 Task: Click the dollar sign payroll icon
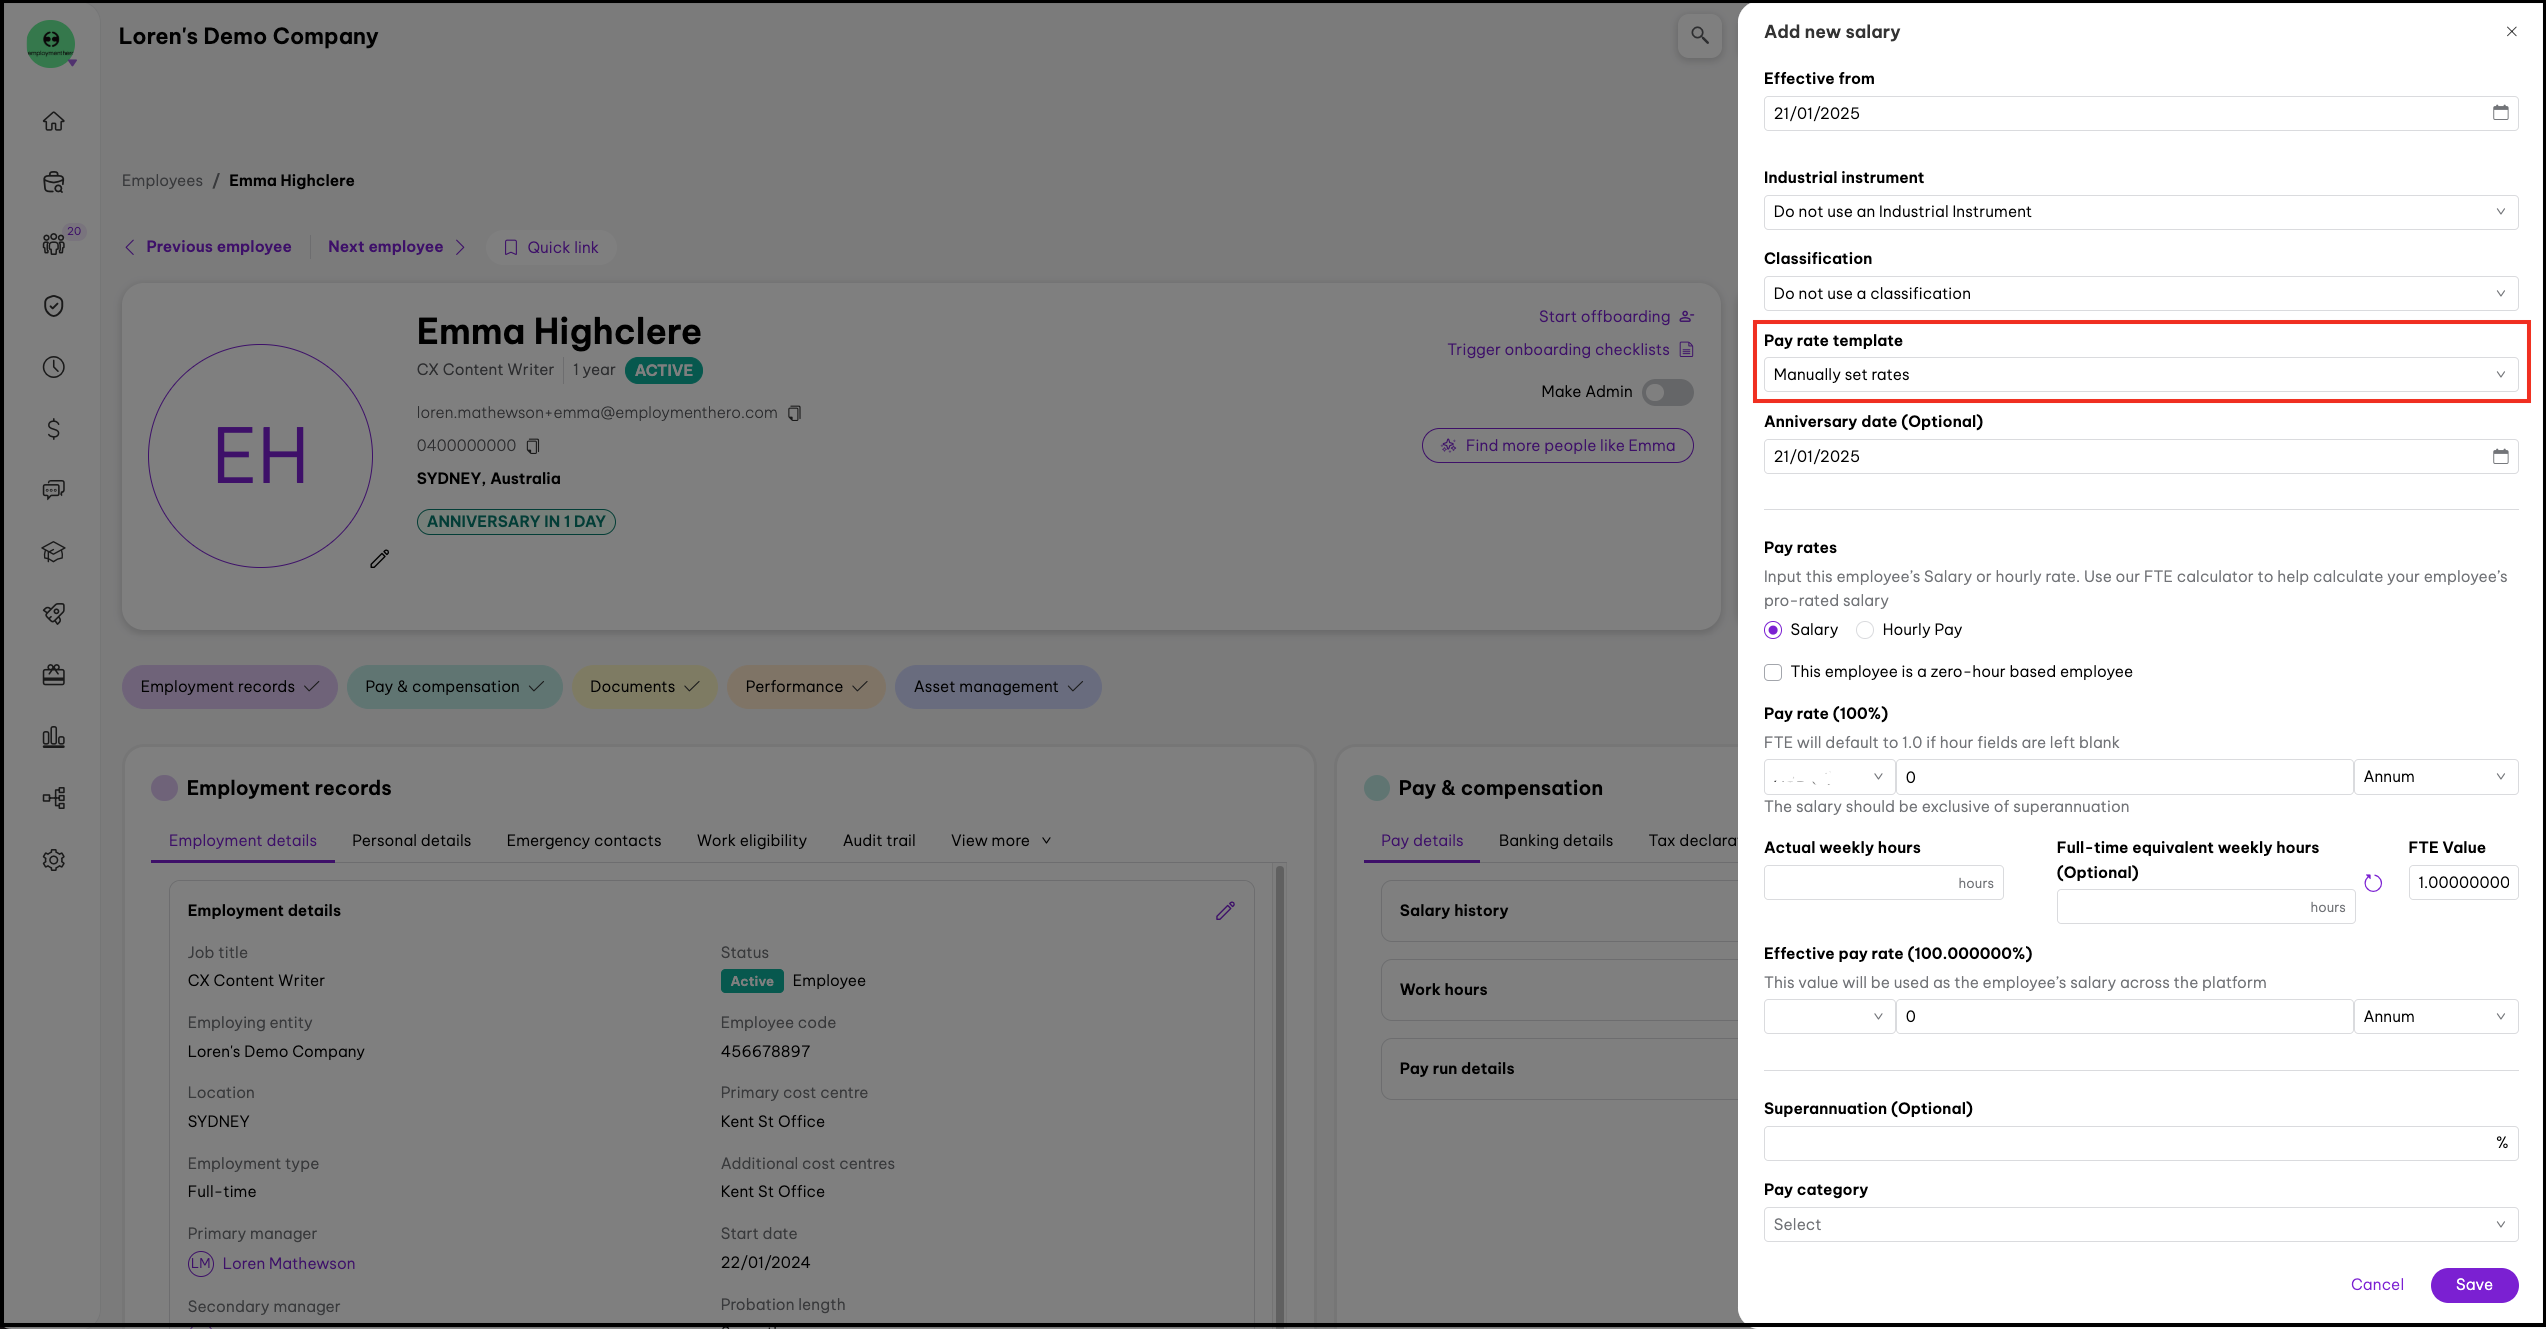pos(54,429)
